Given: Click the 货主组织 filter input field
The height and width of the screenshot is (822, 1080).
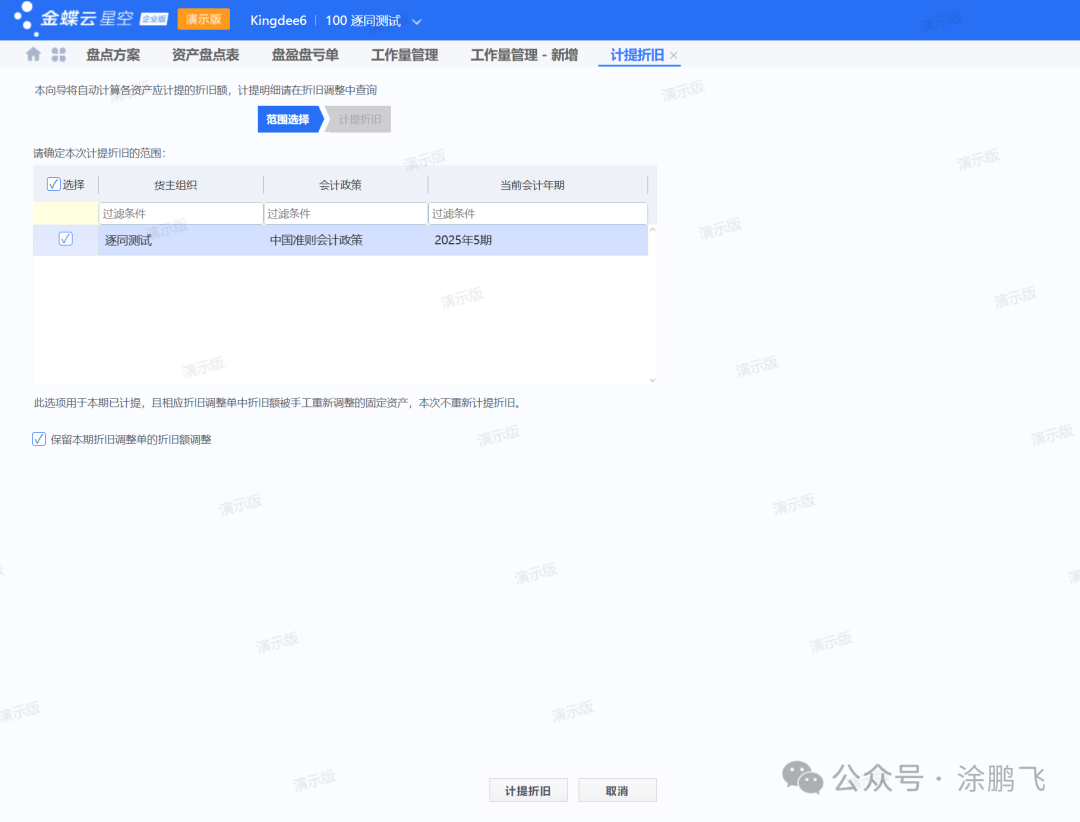Looking at the screenshot, I should pos(181,214).
